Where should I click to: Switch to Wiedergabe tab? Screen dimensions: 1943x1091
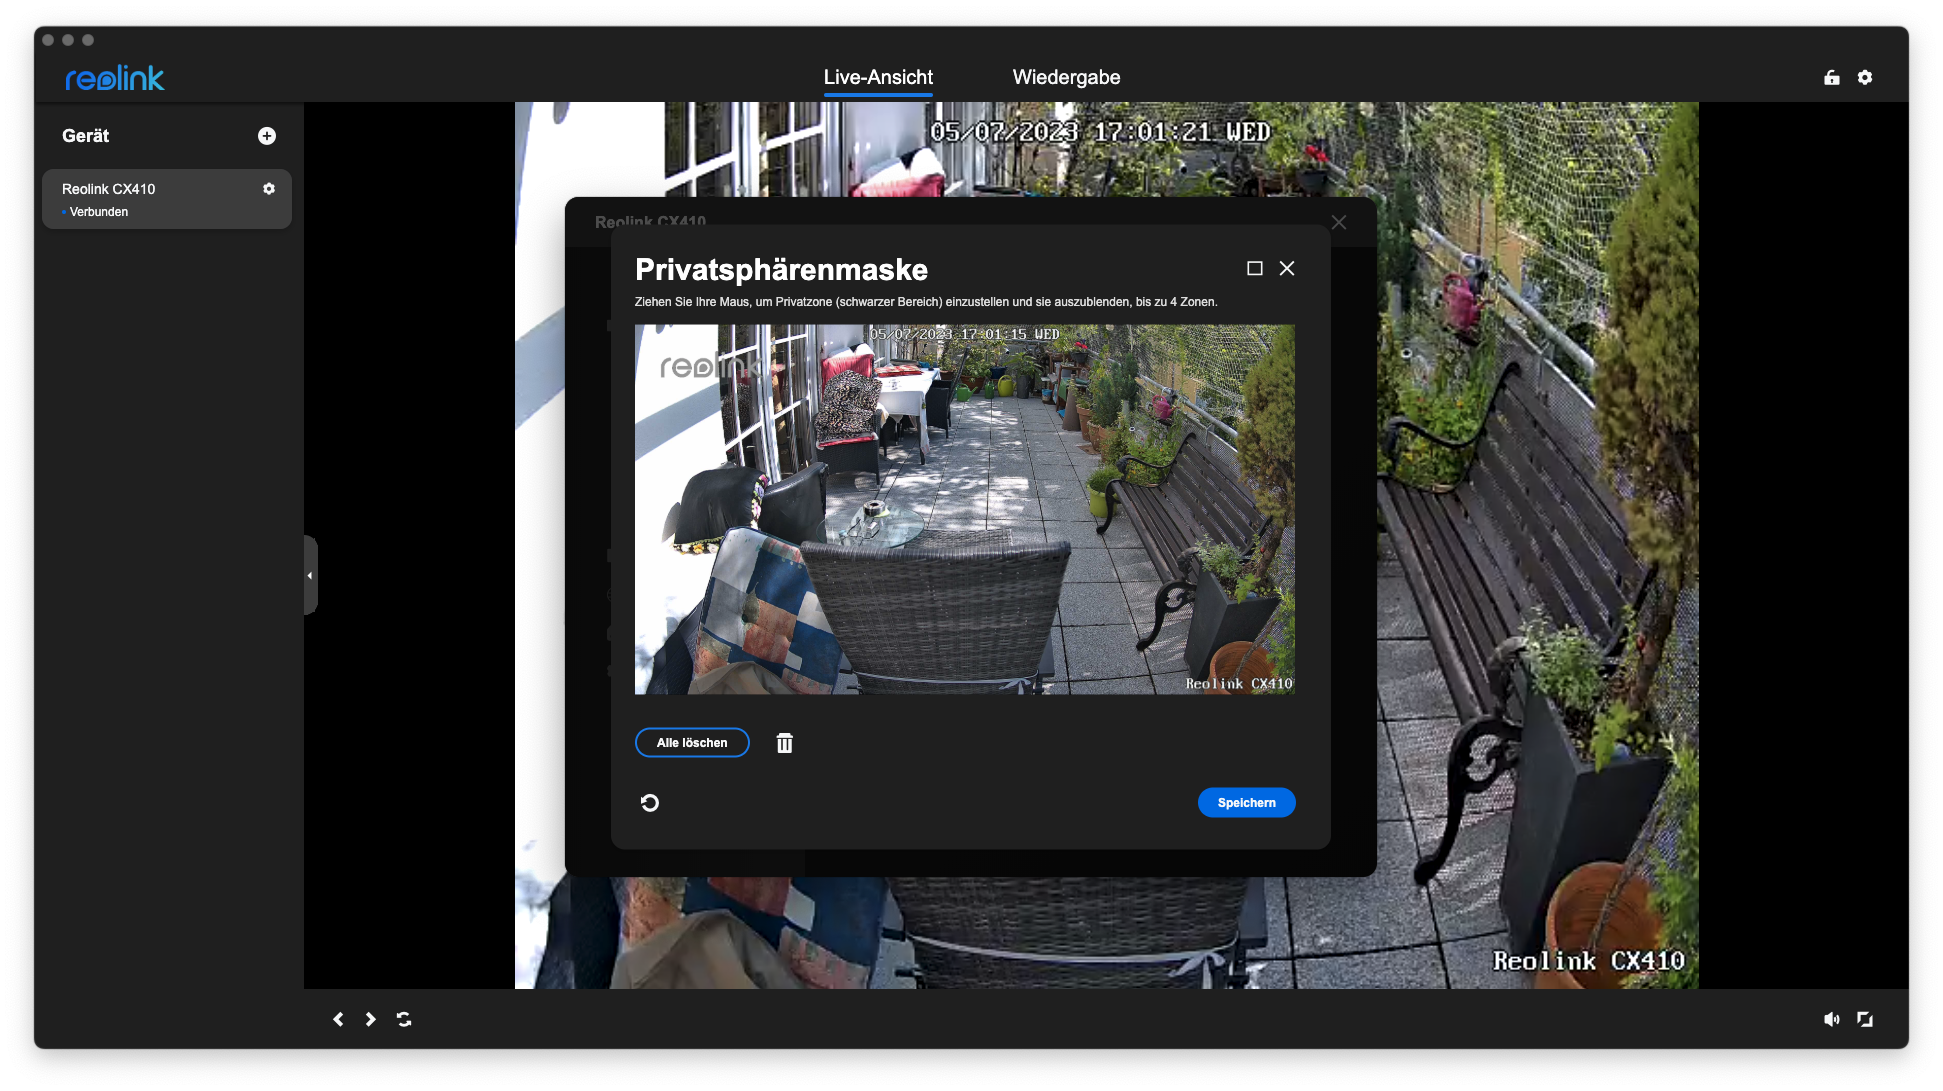pos(1066,78)
